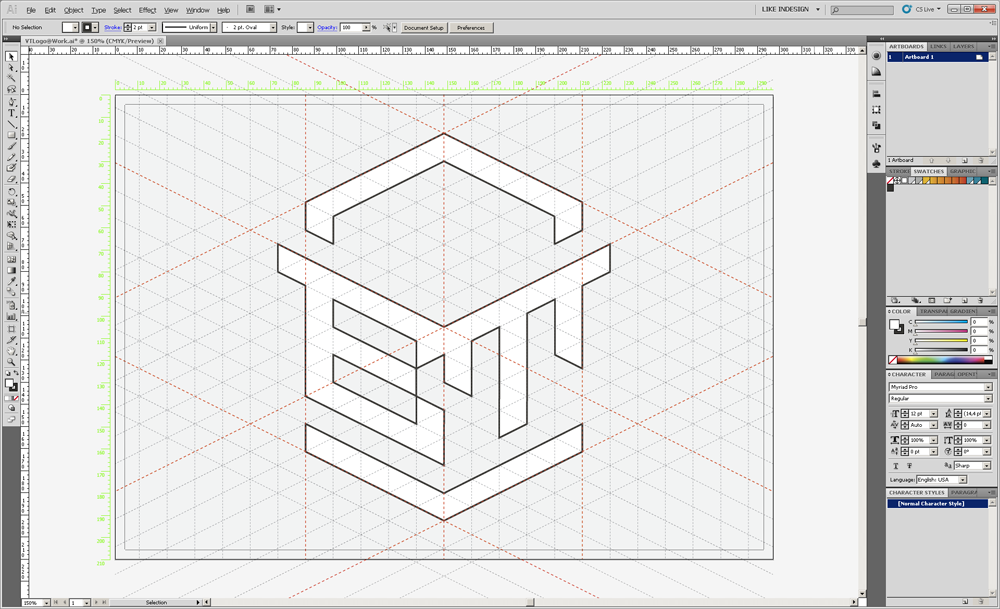Image resolution: width=1000 pixels, height=609 pixels.
Task: Select the Type tool
Action: coord(11,113)
